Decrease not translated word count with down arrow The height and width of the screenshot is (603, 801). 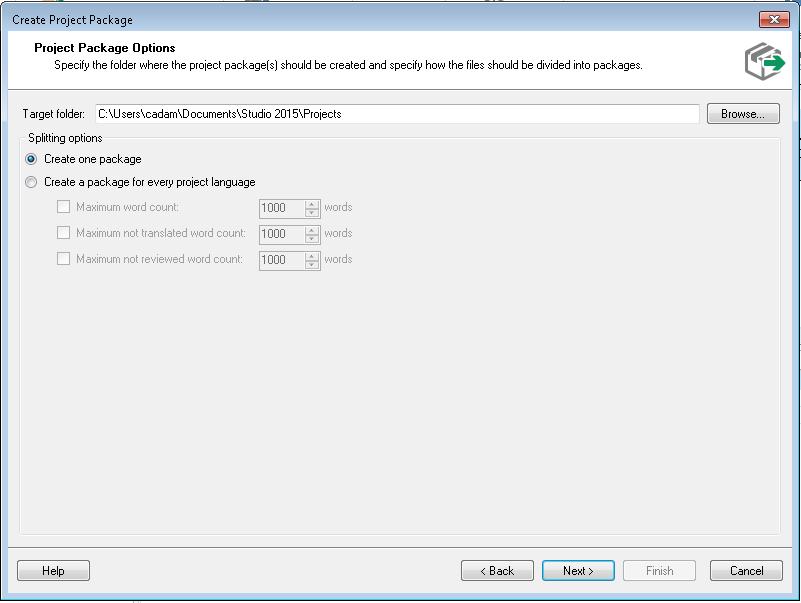312,239
